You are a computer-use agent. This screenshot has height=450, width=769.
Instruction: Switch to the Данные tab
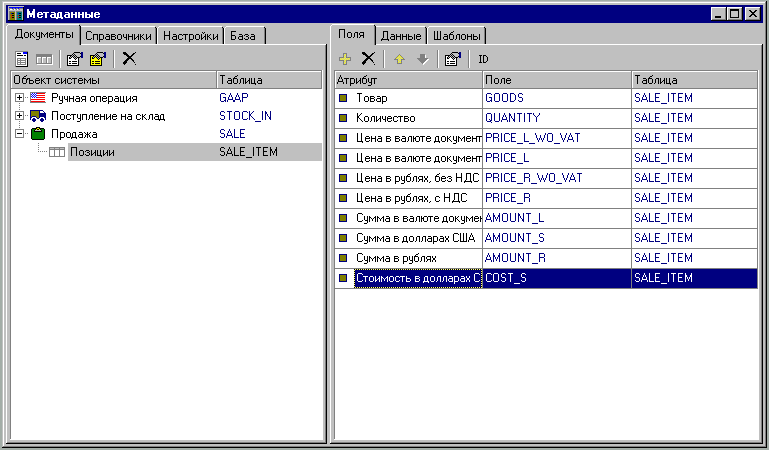point(401,36)
